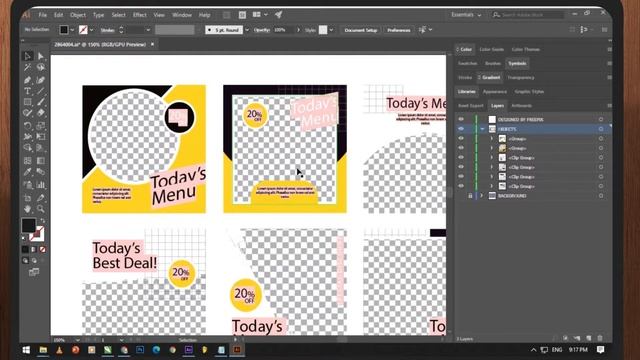Select the Rotate tool
Image resolution: width=640 pixels, height=360 pixels.
(28, 126)
